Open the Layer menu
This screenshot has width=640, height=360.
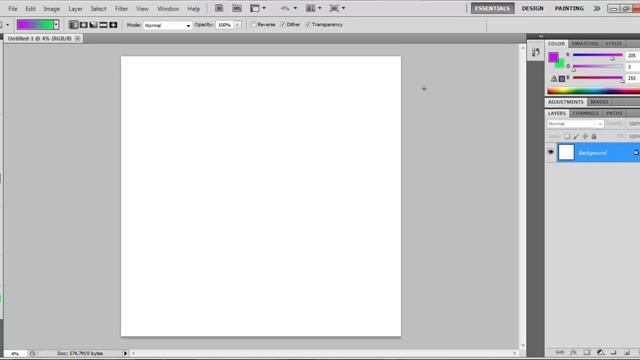pyautogui.click(x=75, y=9)
